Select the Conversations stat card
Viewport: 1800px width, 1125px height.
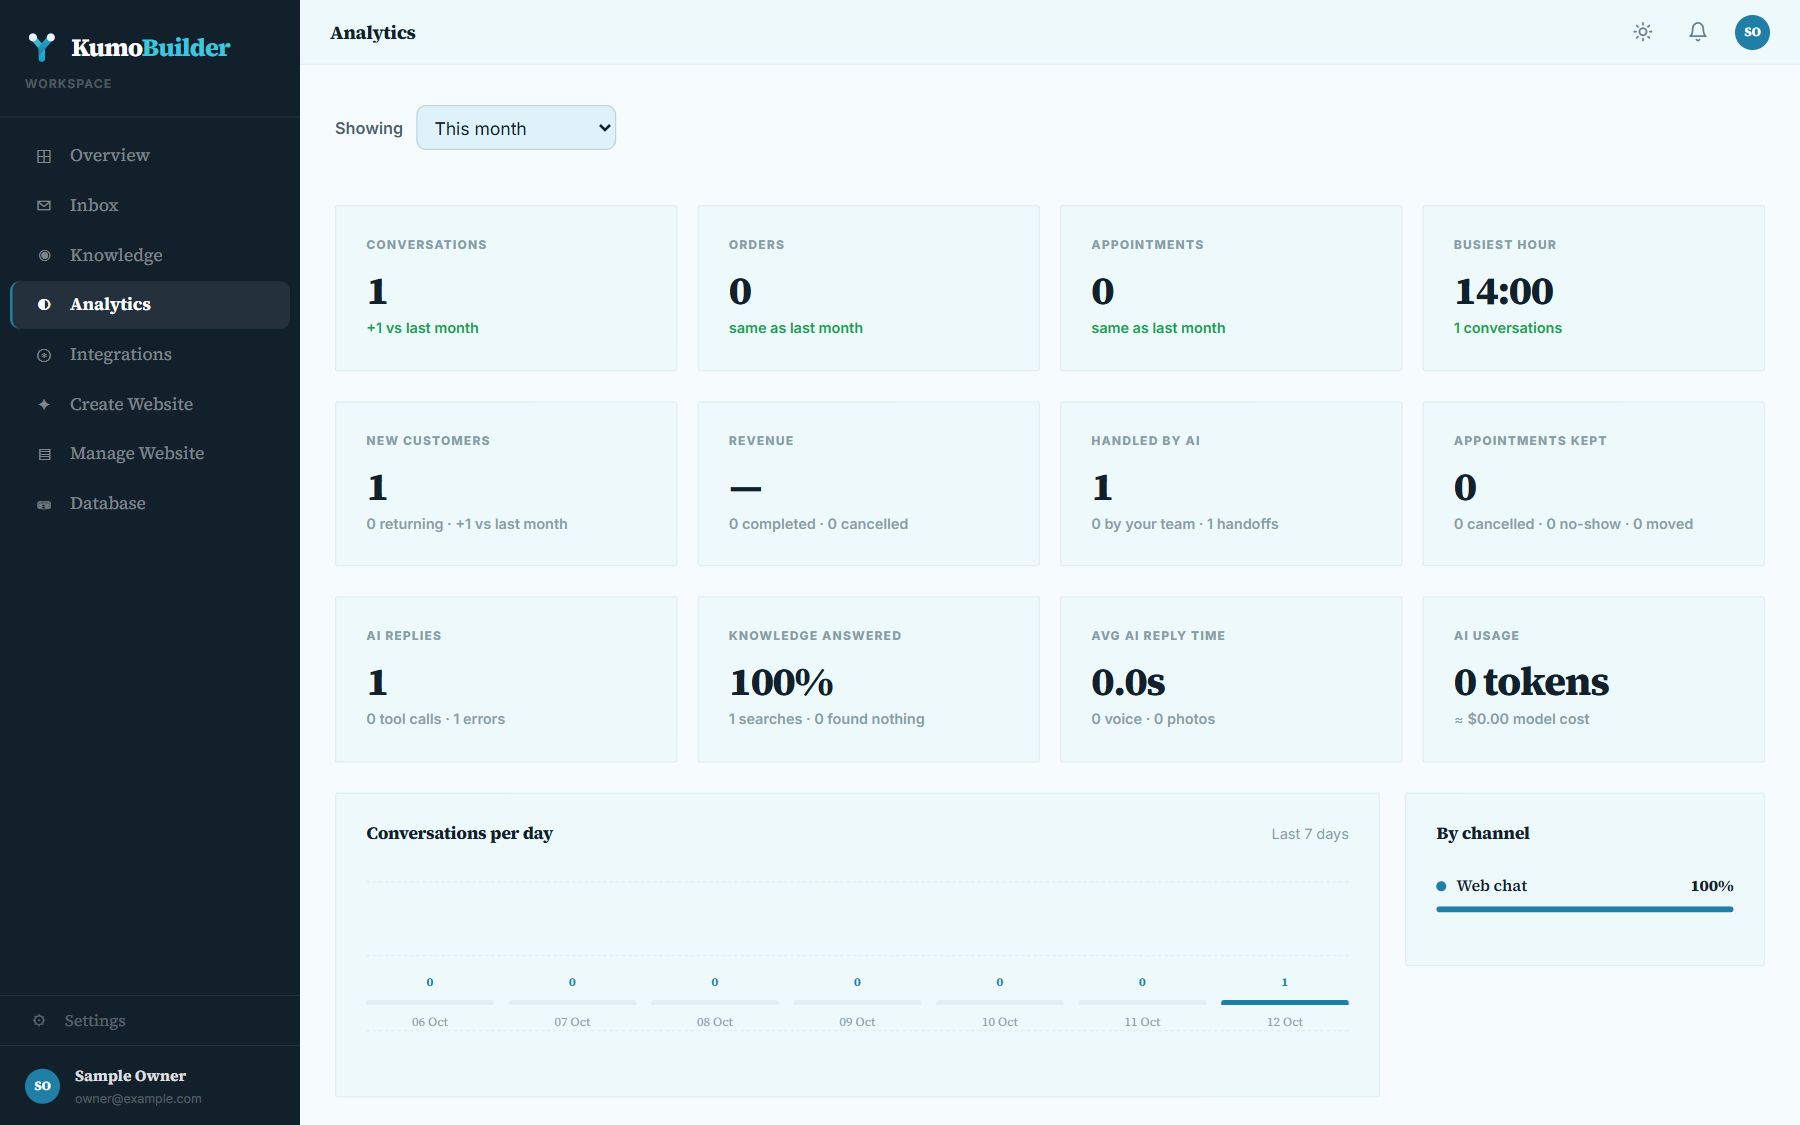coord(506,288)
